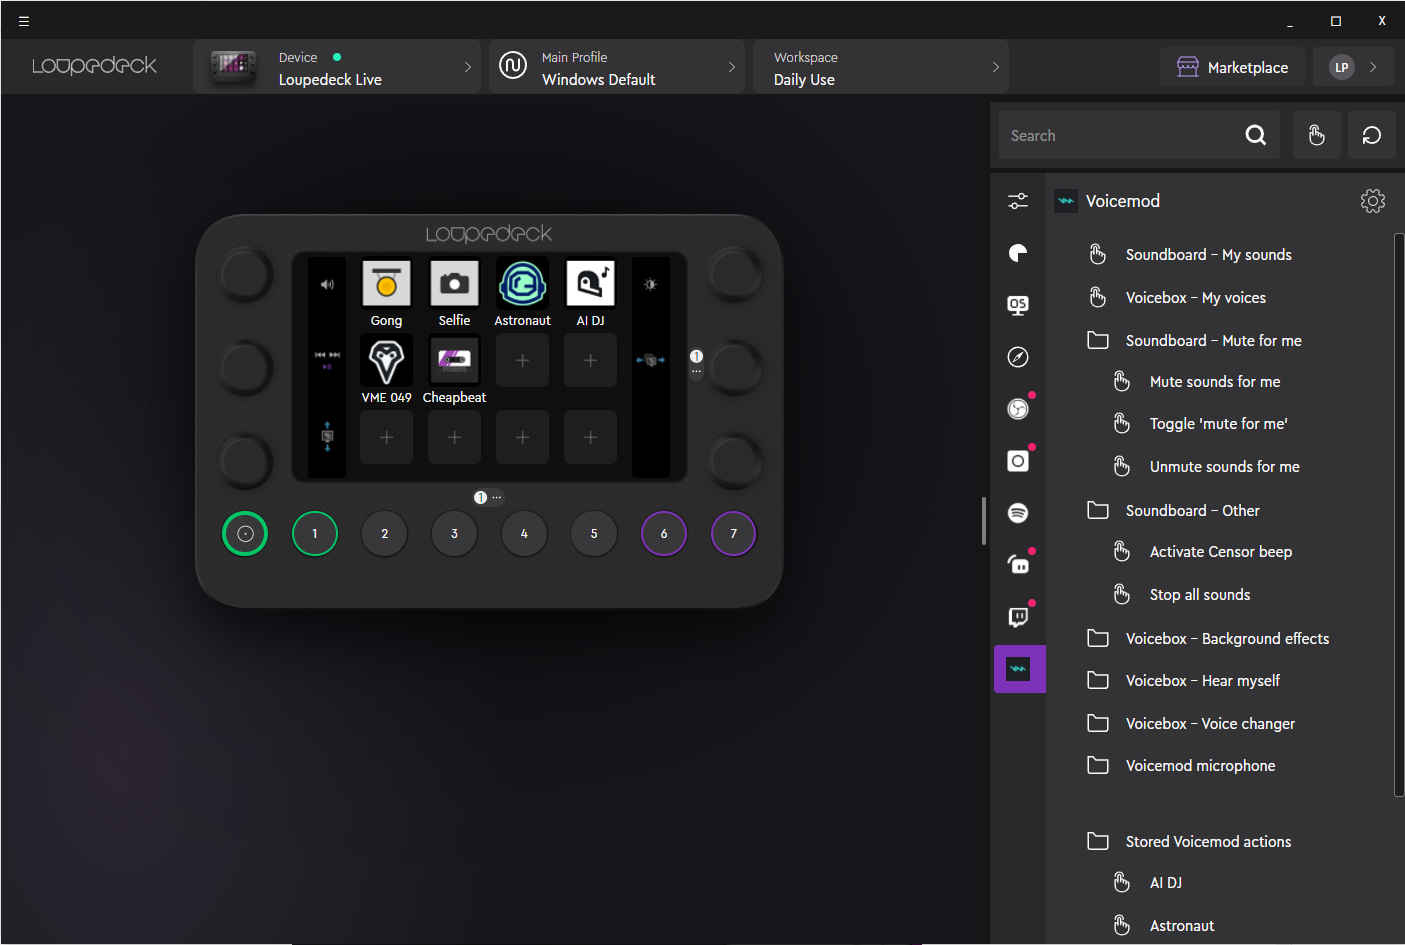
Task: Open the Workspace Daily Use selector
Action: [x=881, y=67]
